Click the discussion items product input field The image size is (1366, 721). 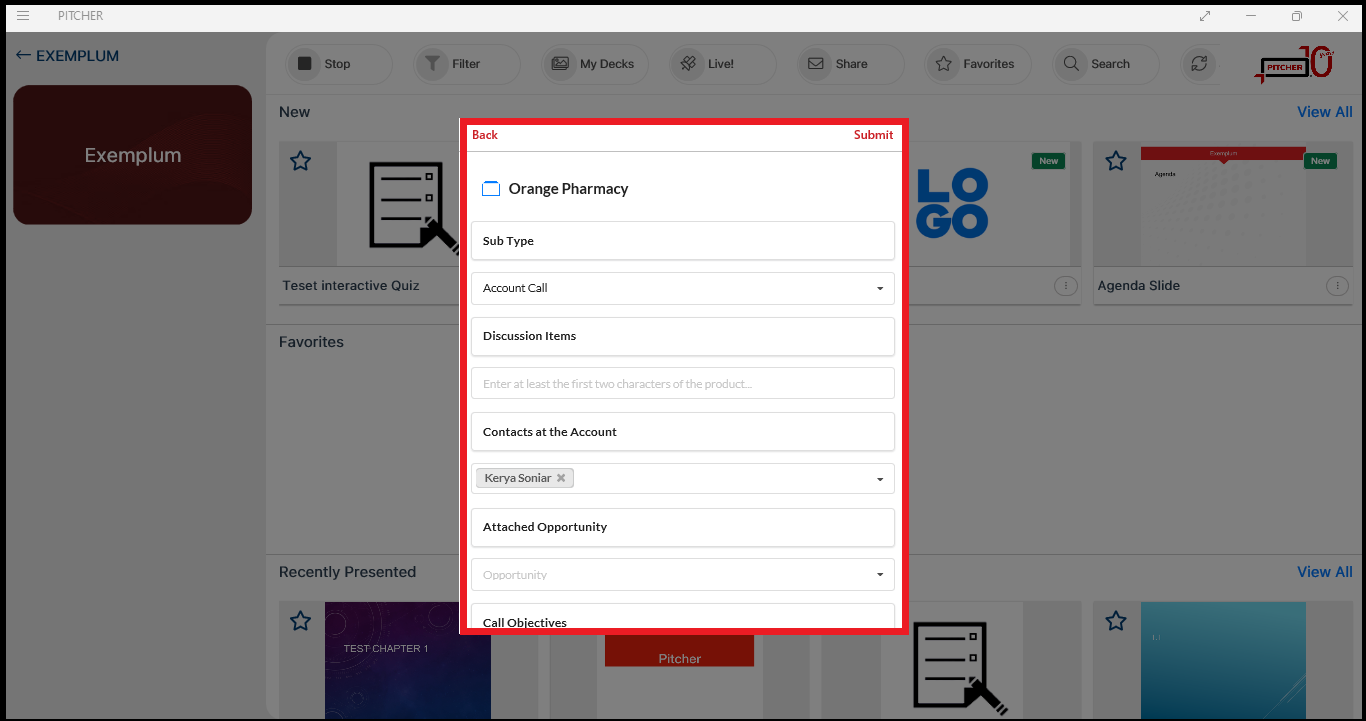(682, 384)
